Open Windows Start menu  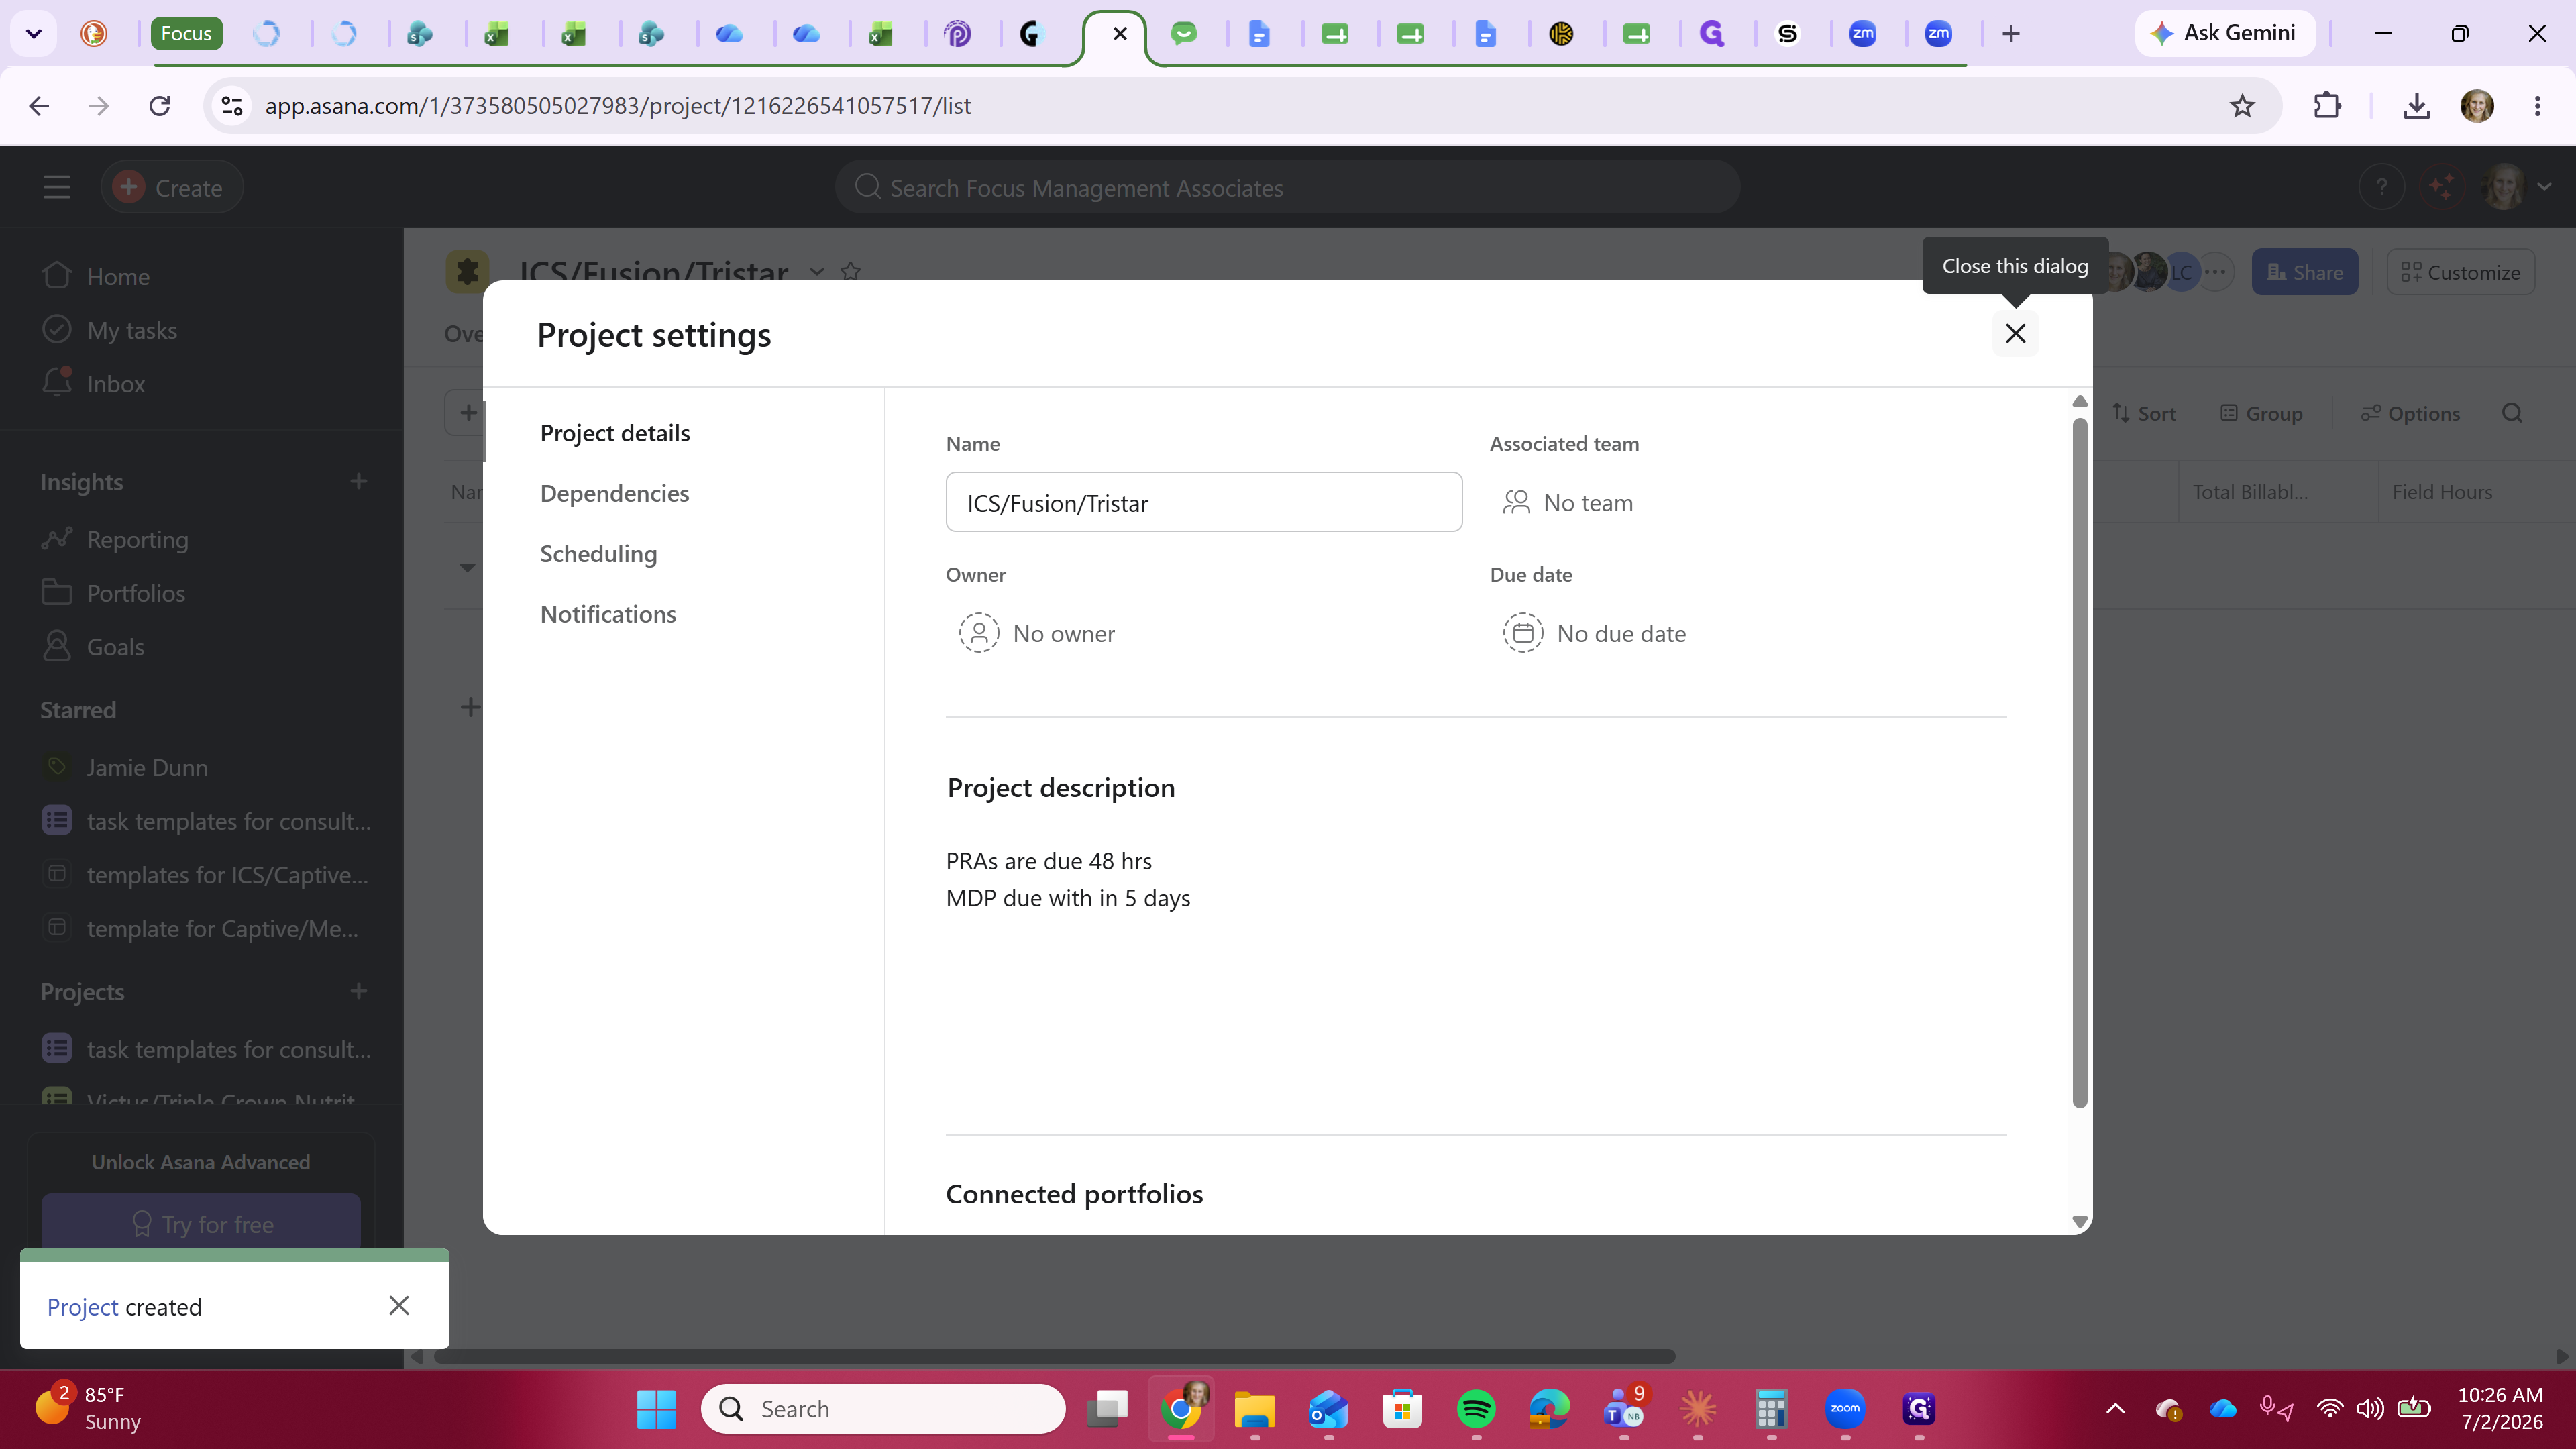[656, 1409]
